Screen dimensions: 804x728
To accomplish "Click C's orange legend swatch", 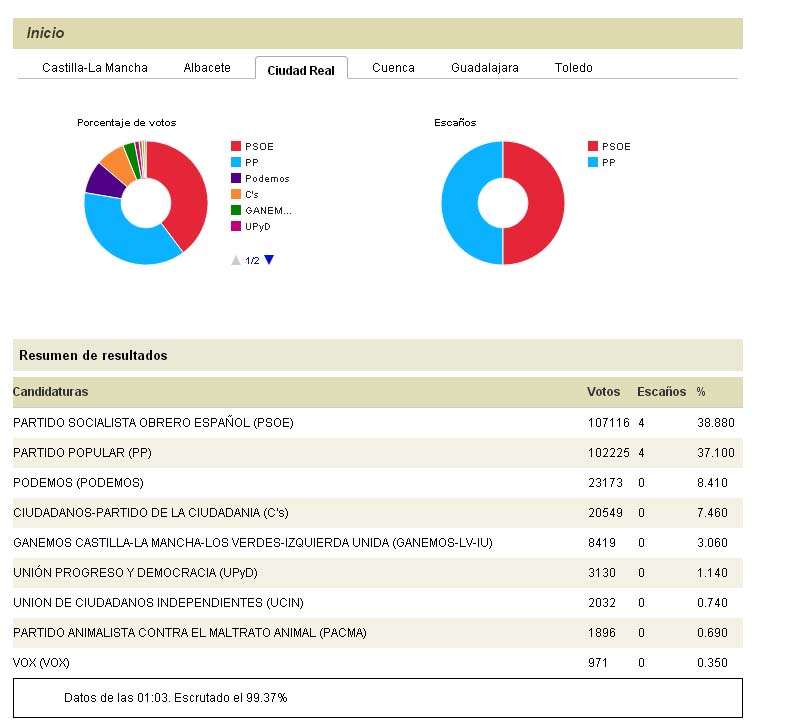I will (236, 194).
